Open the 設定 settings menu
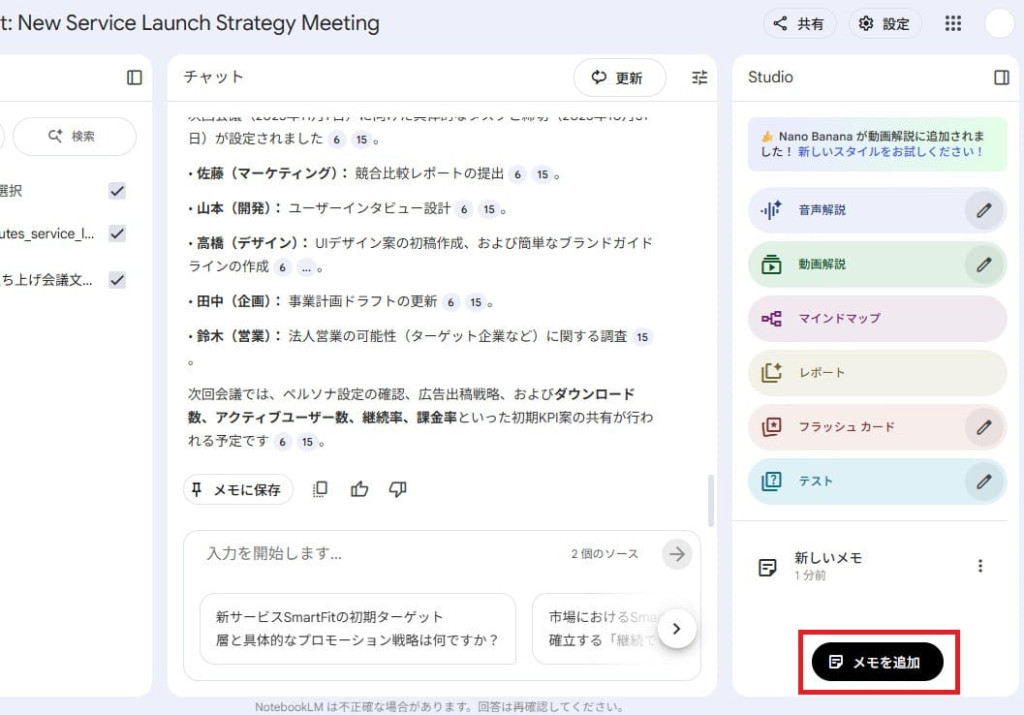 (884, 23)
